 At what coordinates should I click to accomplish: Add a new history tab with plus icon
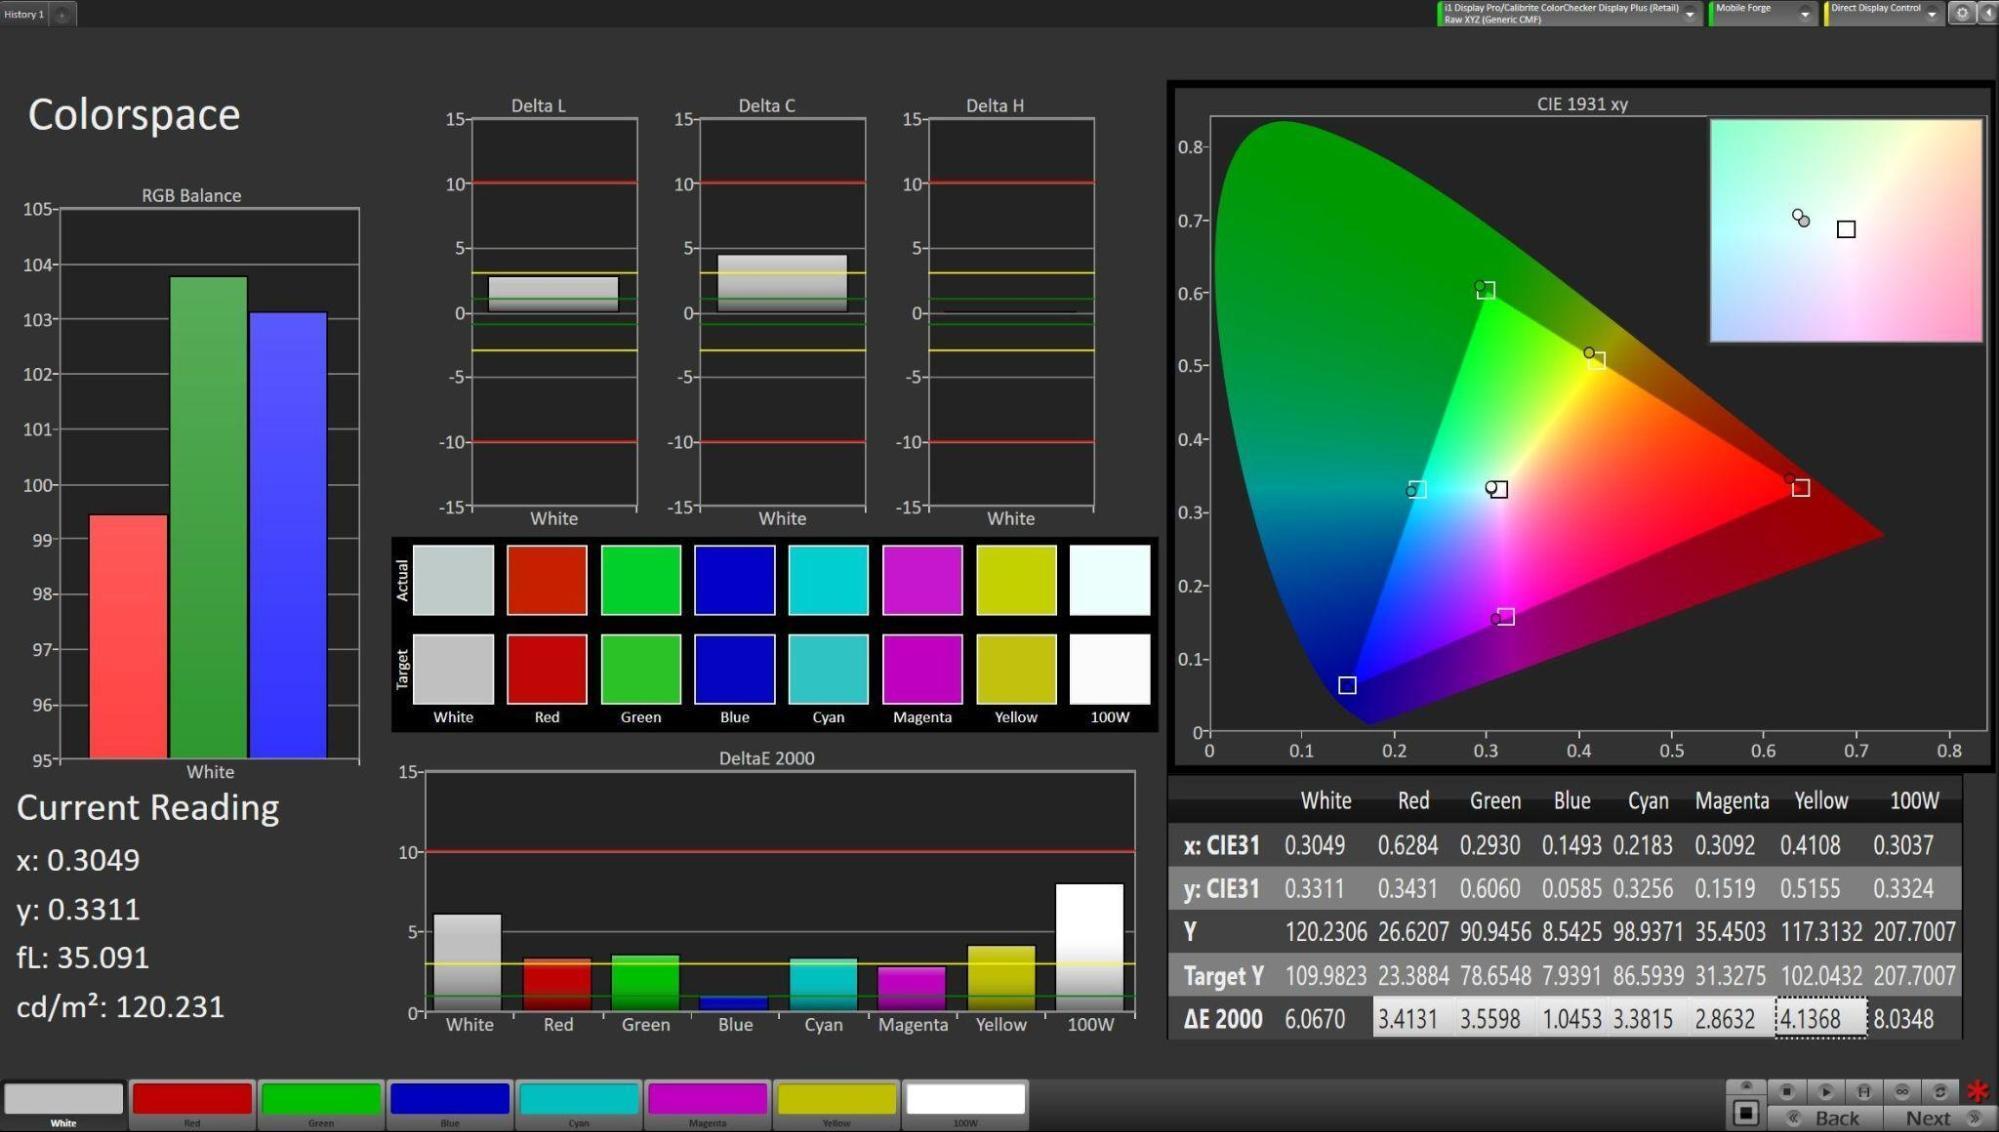point(62,14)
